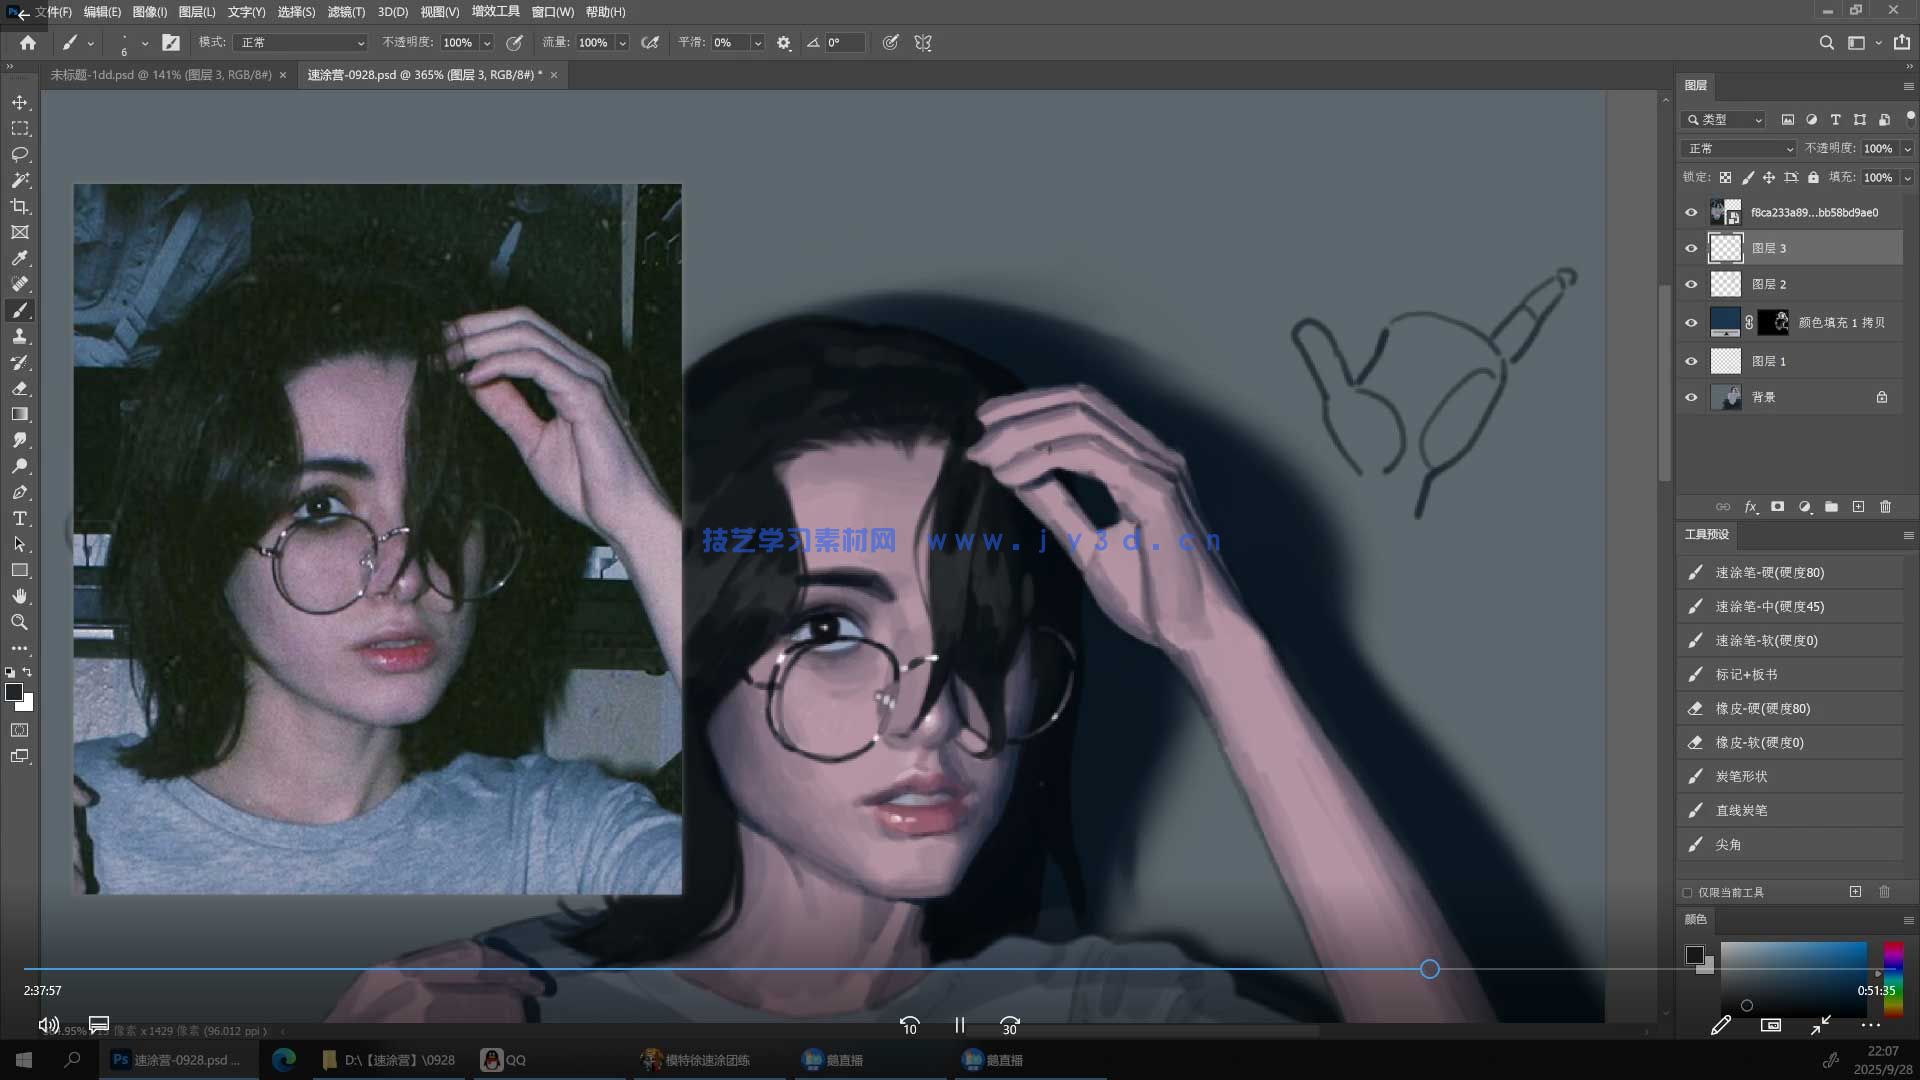The image size is (1920, 1080).
Task: Click the delete layer trash icon
Action: click(1885, 507)
